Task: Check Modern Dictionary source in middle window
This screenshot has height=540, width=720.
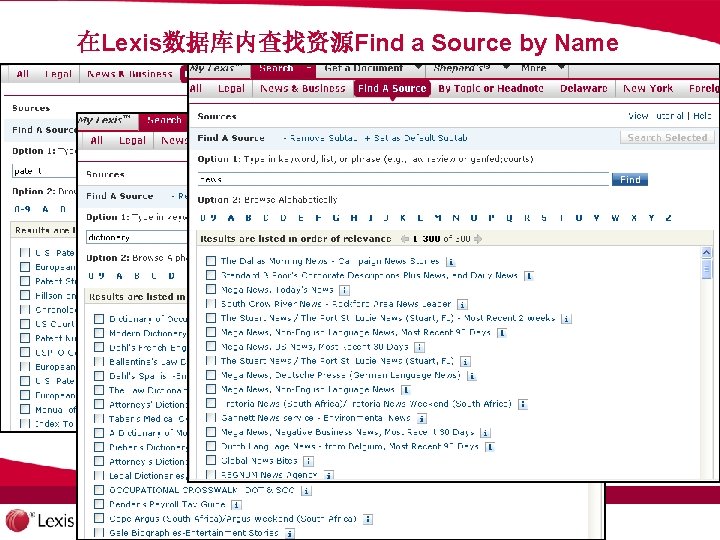Action: pos(99,333)
